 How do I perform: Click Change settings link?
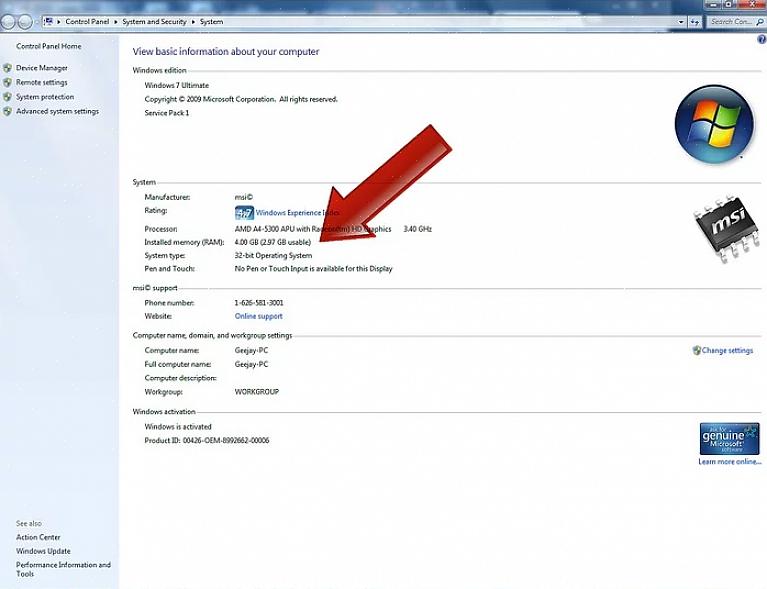click(x=727, y=350)
